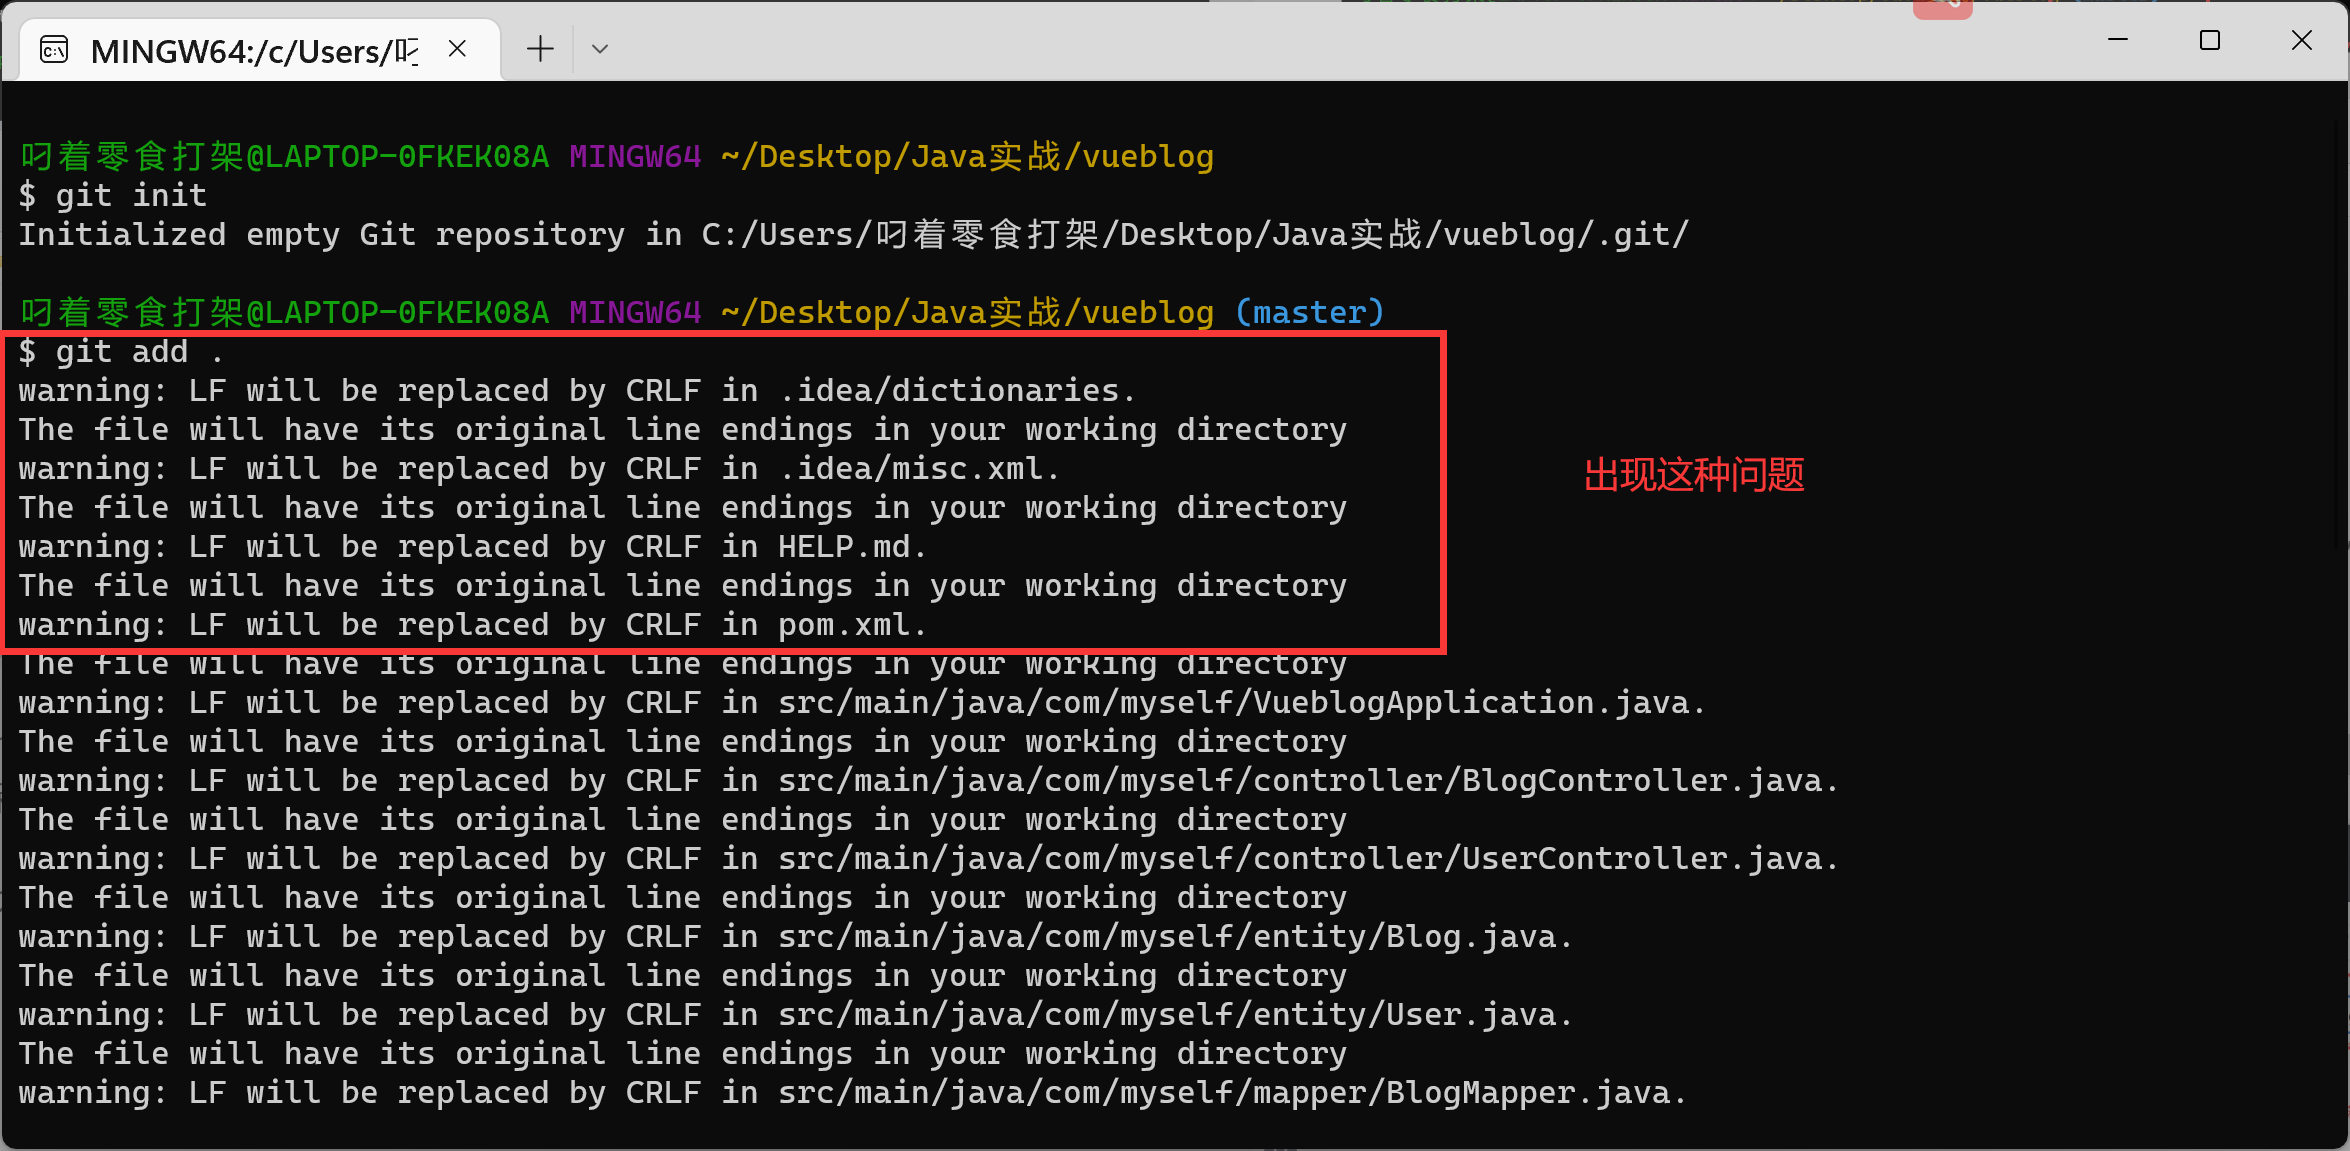Close the MINGW64 terminal tab
Screen dimensions: 2350x1151
coord(457,48)
